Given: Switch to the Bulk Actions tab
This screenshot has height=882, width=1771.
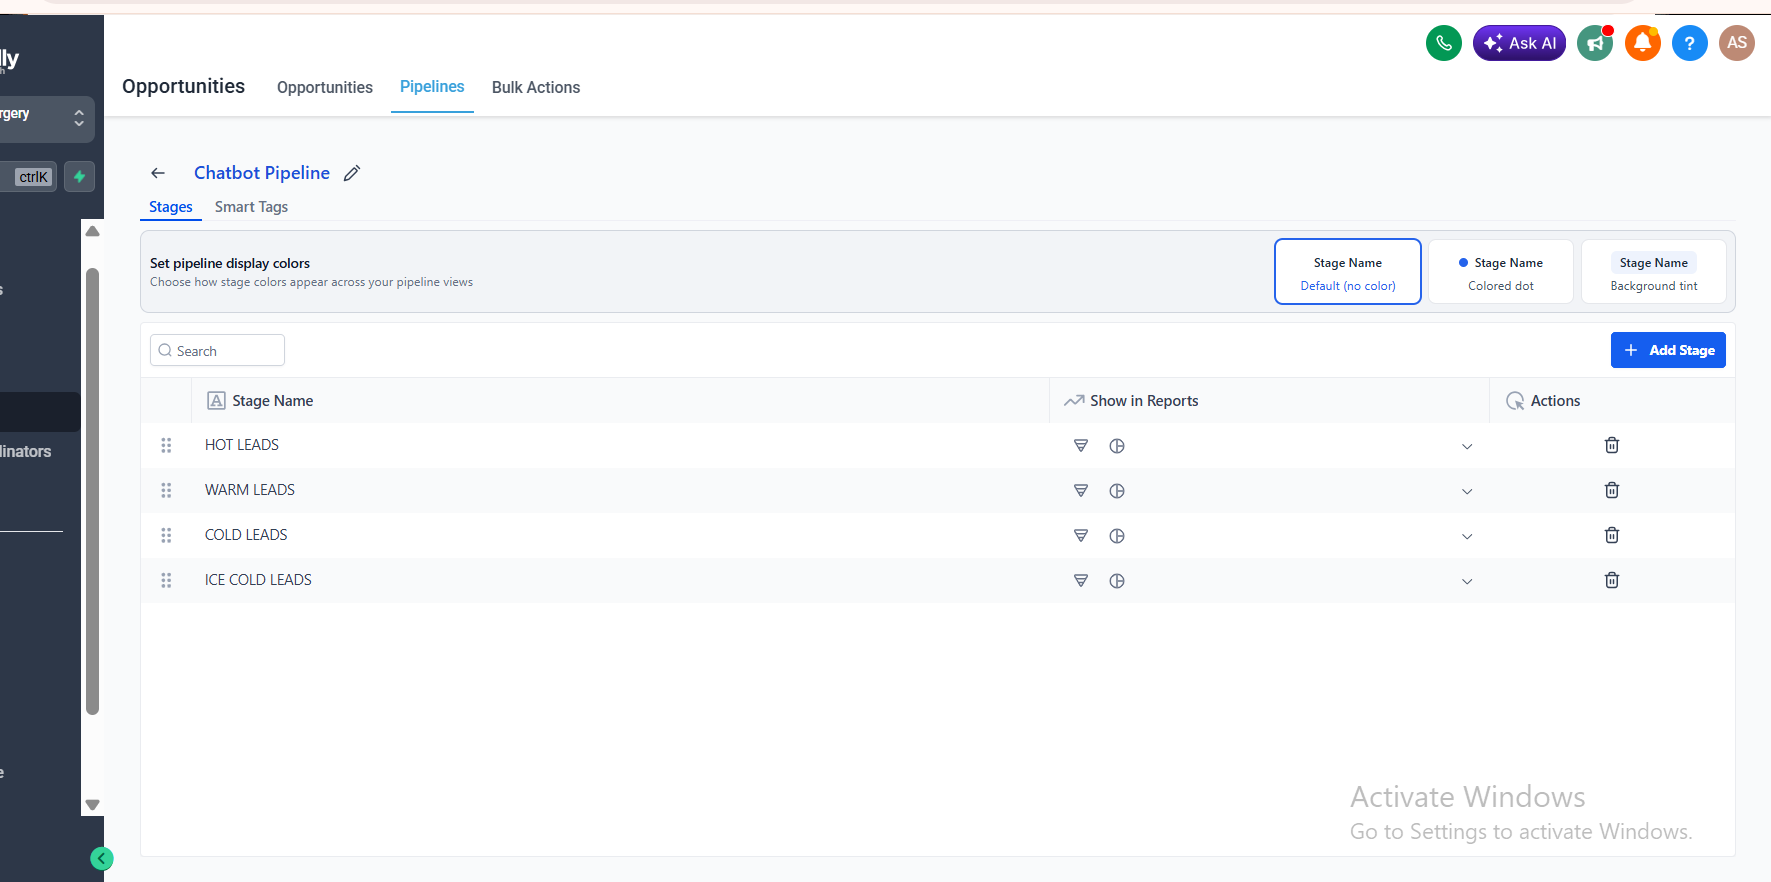Looking at the screenshot, I should click(536, 87).
